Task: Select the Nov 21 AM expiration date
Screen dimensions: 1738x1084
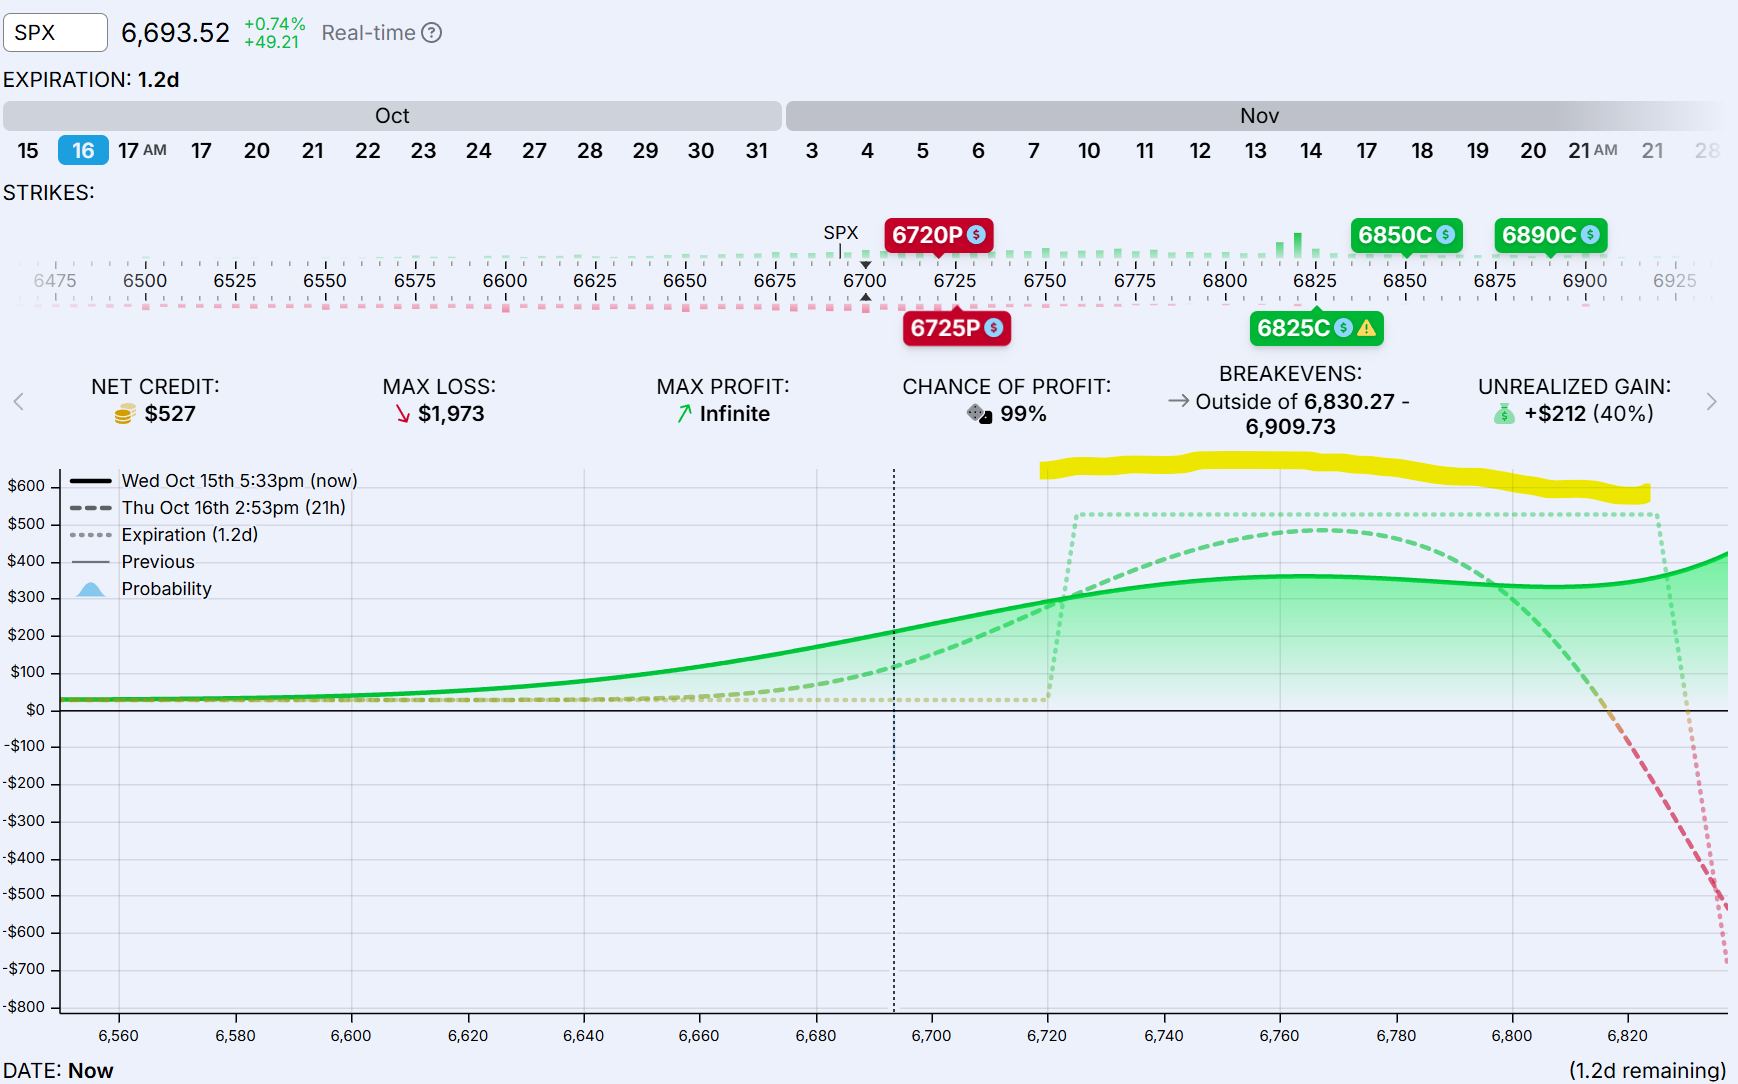Action: coord(1592,151)
